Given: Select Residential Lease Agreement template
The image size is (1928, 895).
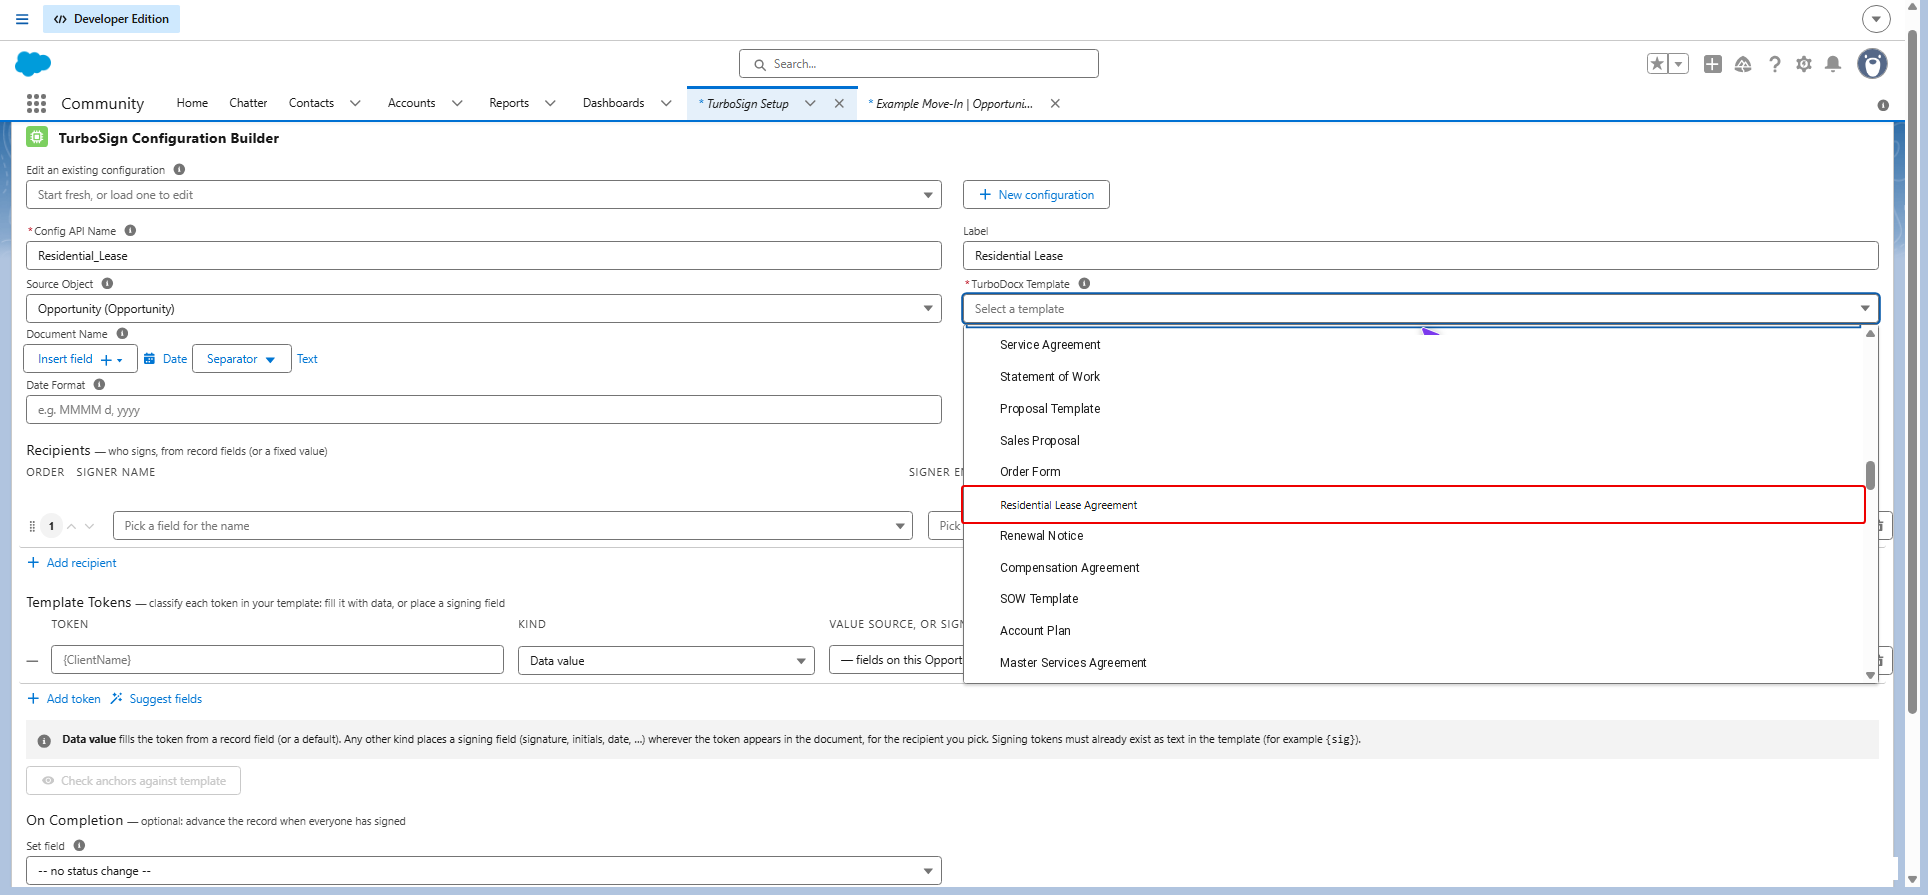Looking at the screenshot, I should coord(1414,505).
